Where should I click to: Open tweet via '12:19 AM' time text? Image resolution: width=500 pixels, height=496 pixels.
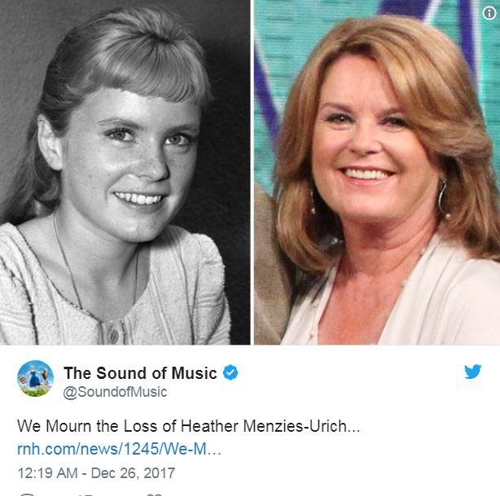pos(47,473)
